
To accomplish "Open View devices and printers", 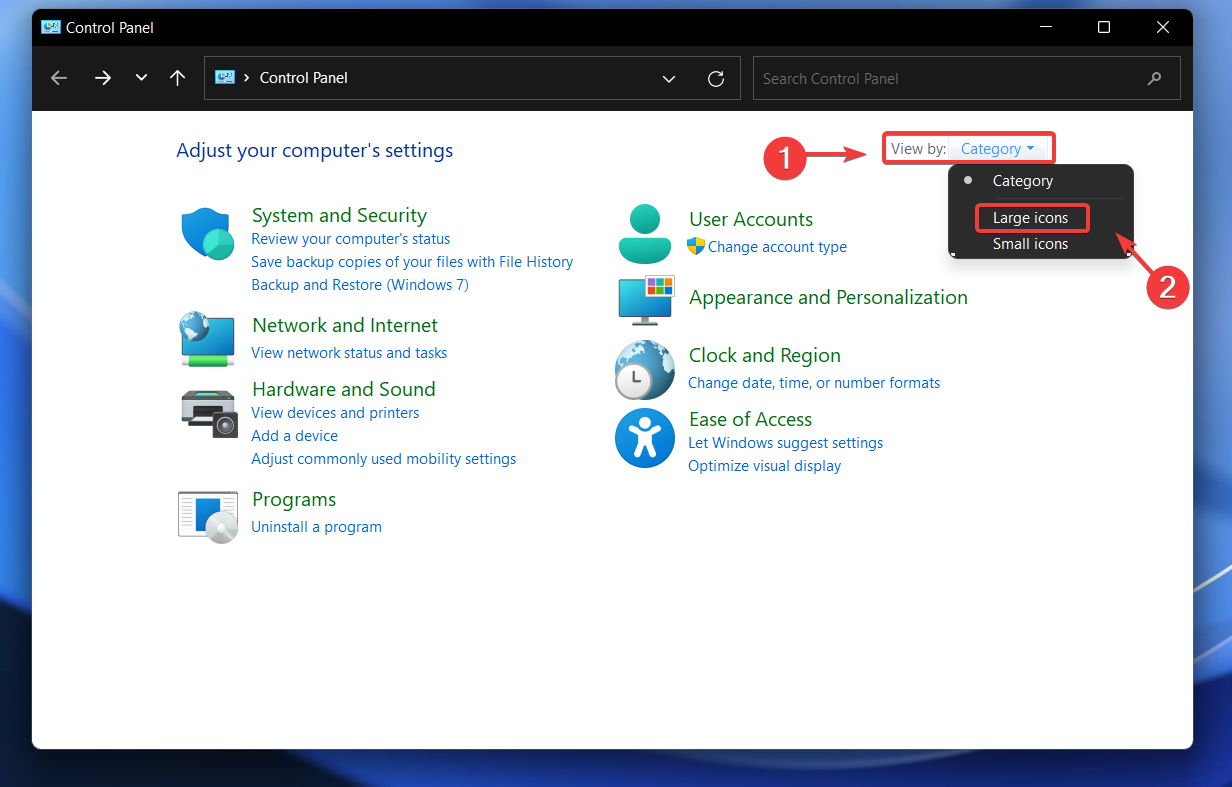I will [335, 412].
